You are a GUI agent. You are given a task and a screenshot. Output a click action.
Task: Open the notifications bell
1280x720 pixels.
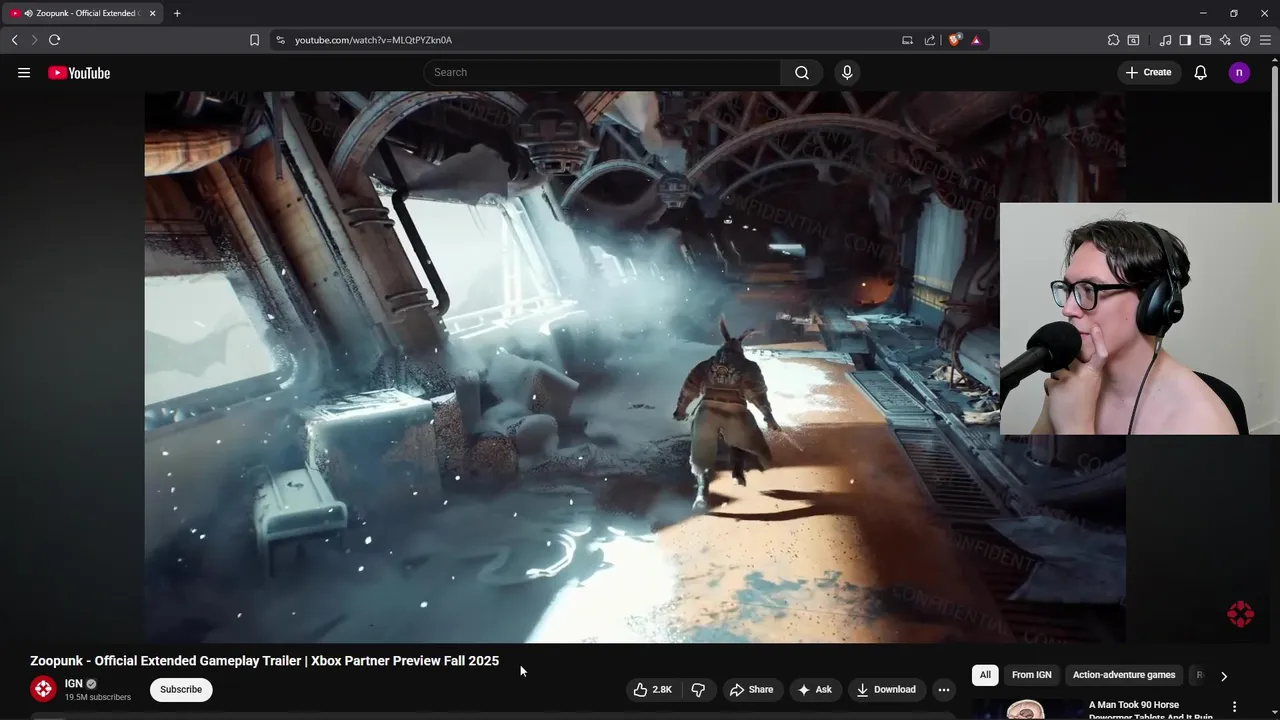click(1200, 72)
